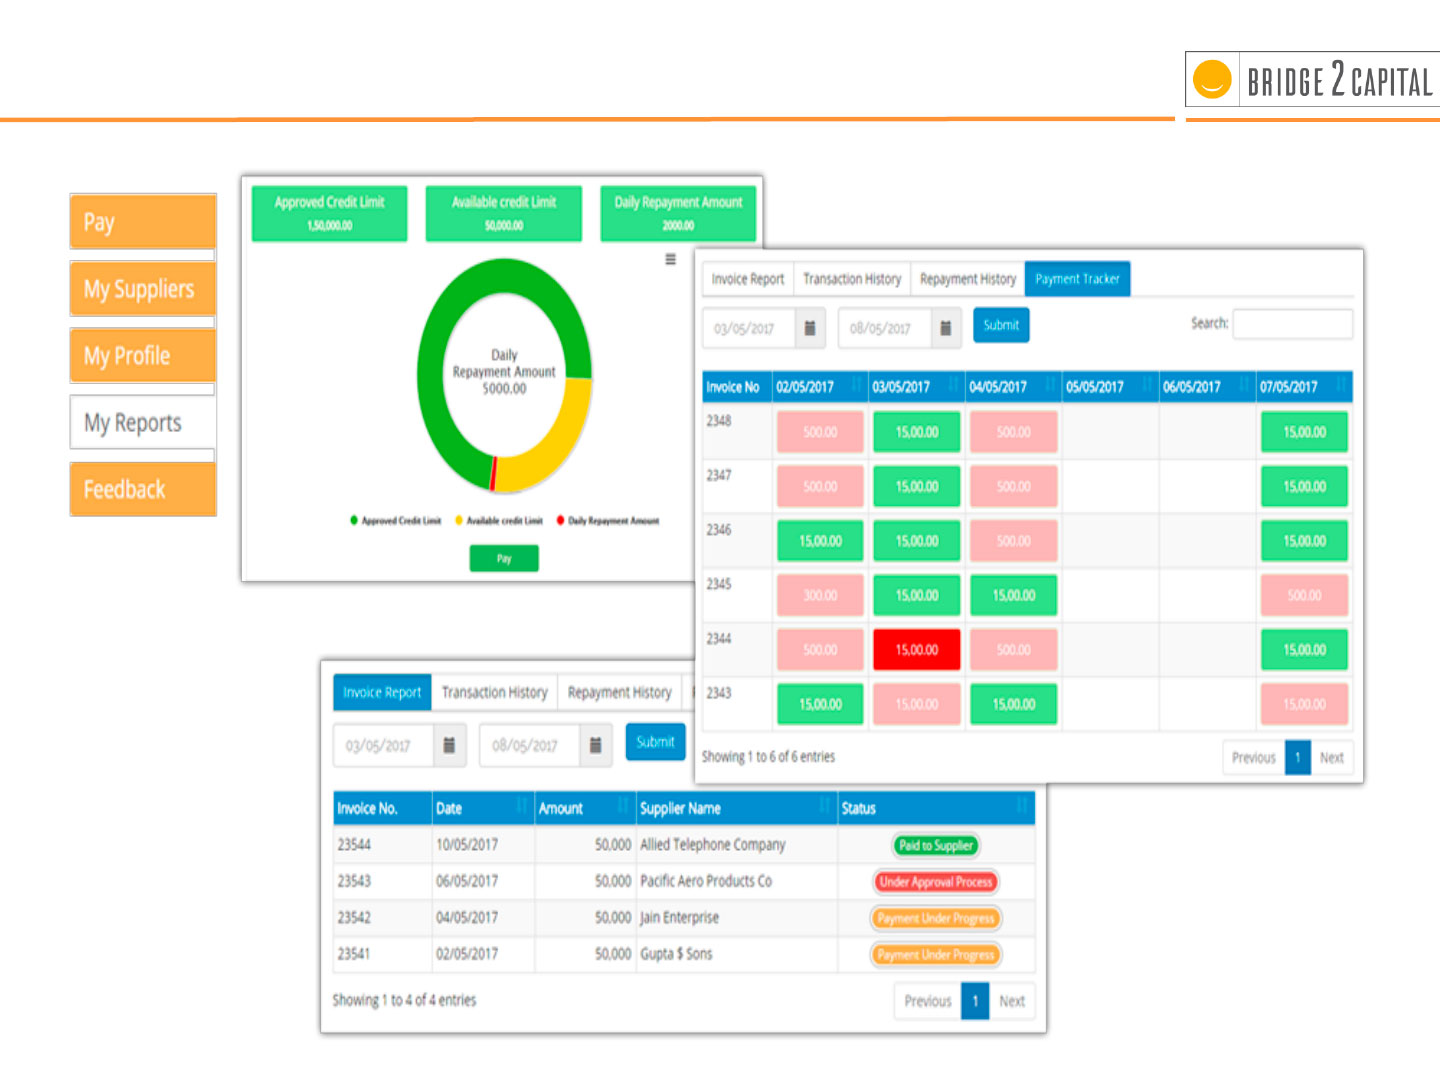Open calendar picker for Invoice Report start date

449,745
